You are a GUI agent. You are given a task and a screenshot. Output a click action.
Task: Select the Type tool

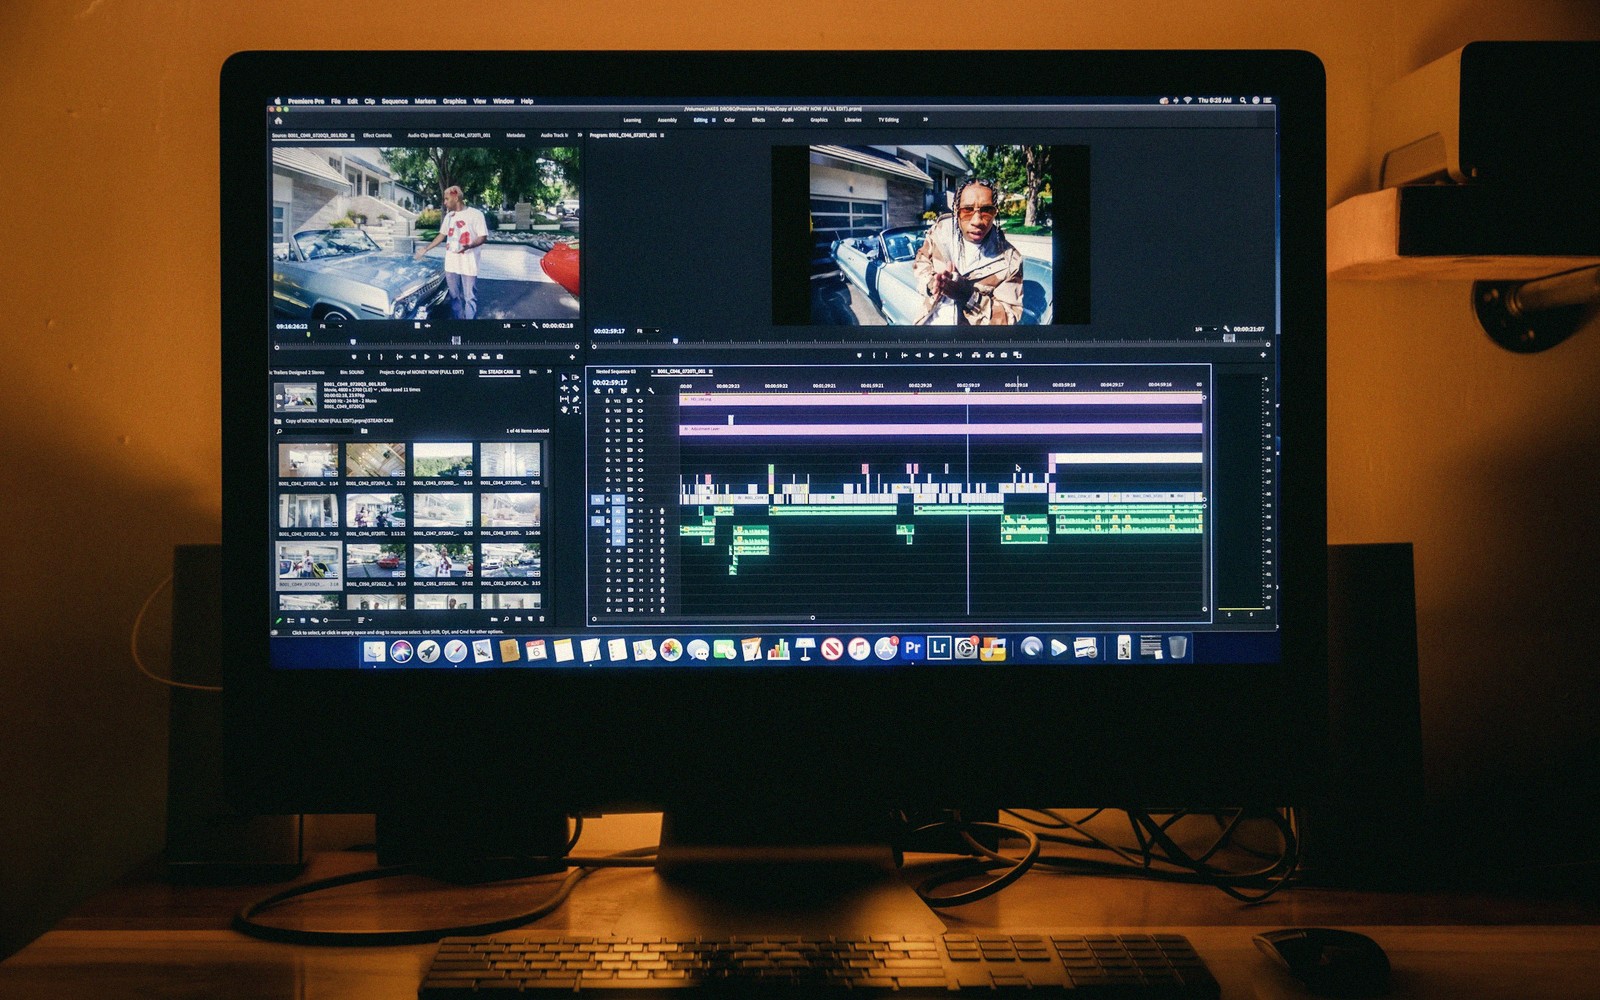tap(576, 410)
